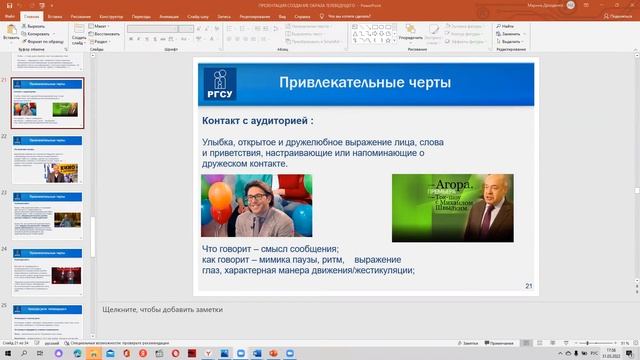
Task: Click the slide title 'Привлекательные черты'
Action: coord(365,82)
